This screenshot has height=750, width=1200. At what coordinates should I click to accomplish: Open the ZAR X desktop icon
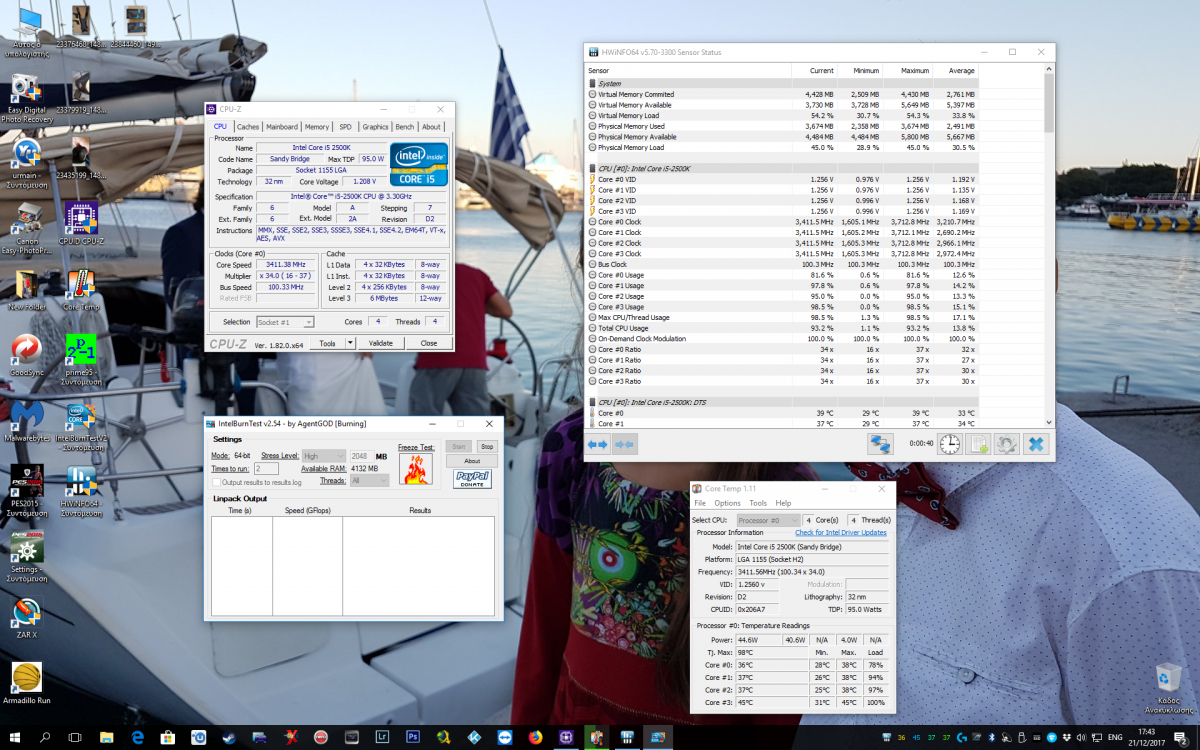27,619
